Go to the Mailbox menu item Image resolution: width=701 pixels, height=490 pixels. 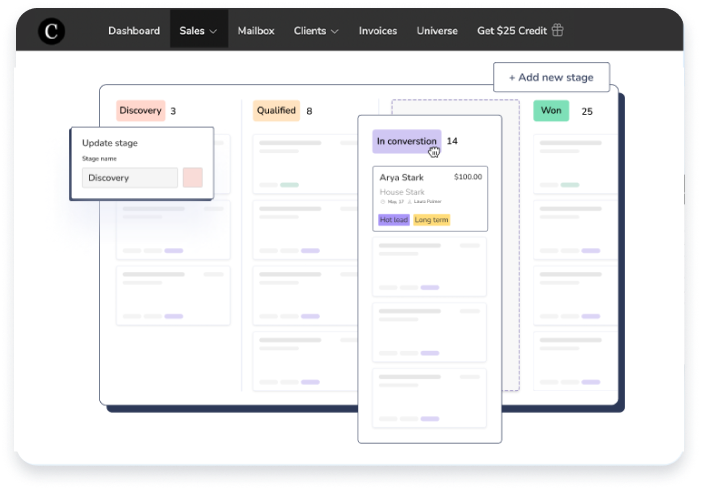[x=256, y=31]
